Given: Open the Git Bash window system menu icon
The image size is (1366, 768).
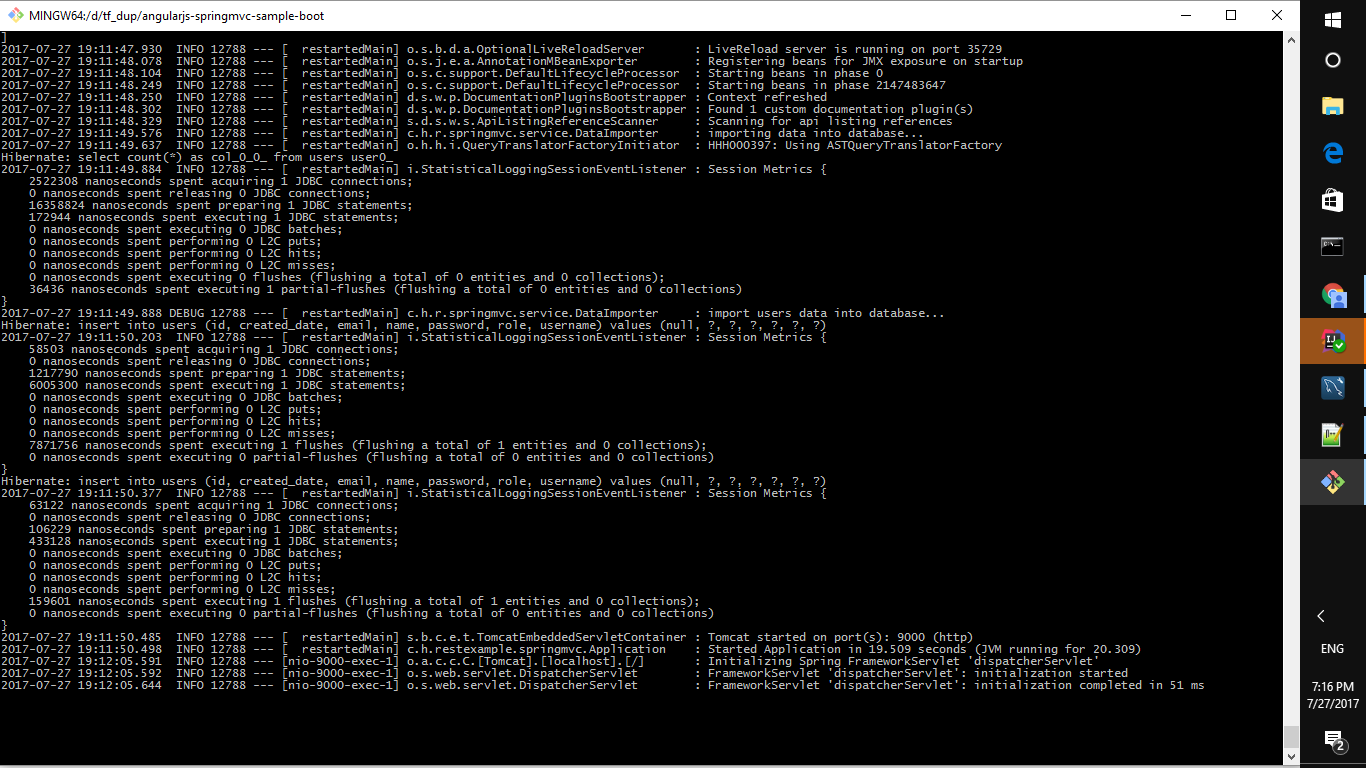Looking at the screenshot, I should [16, 15].
